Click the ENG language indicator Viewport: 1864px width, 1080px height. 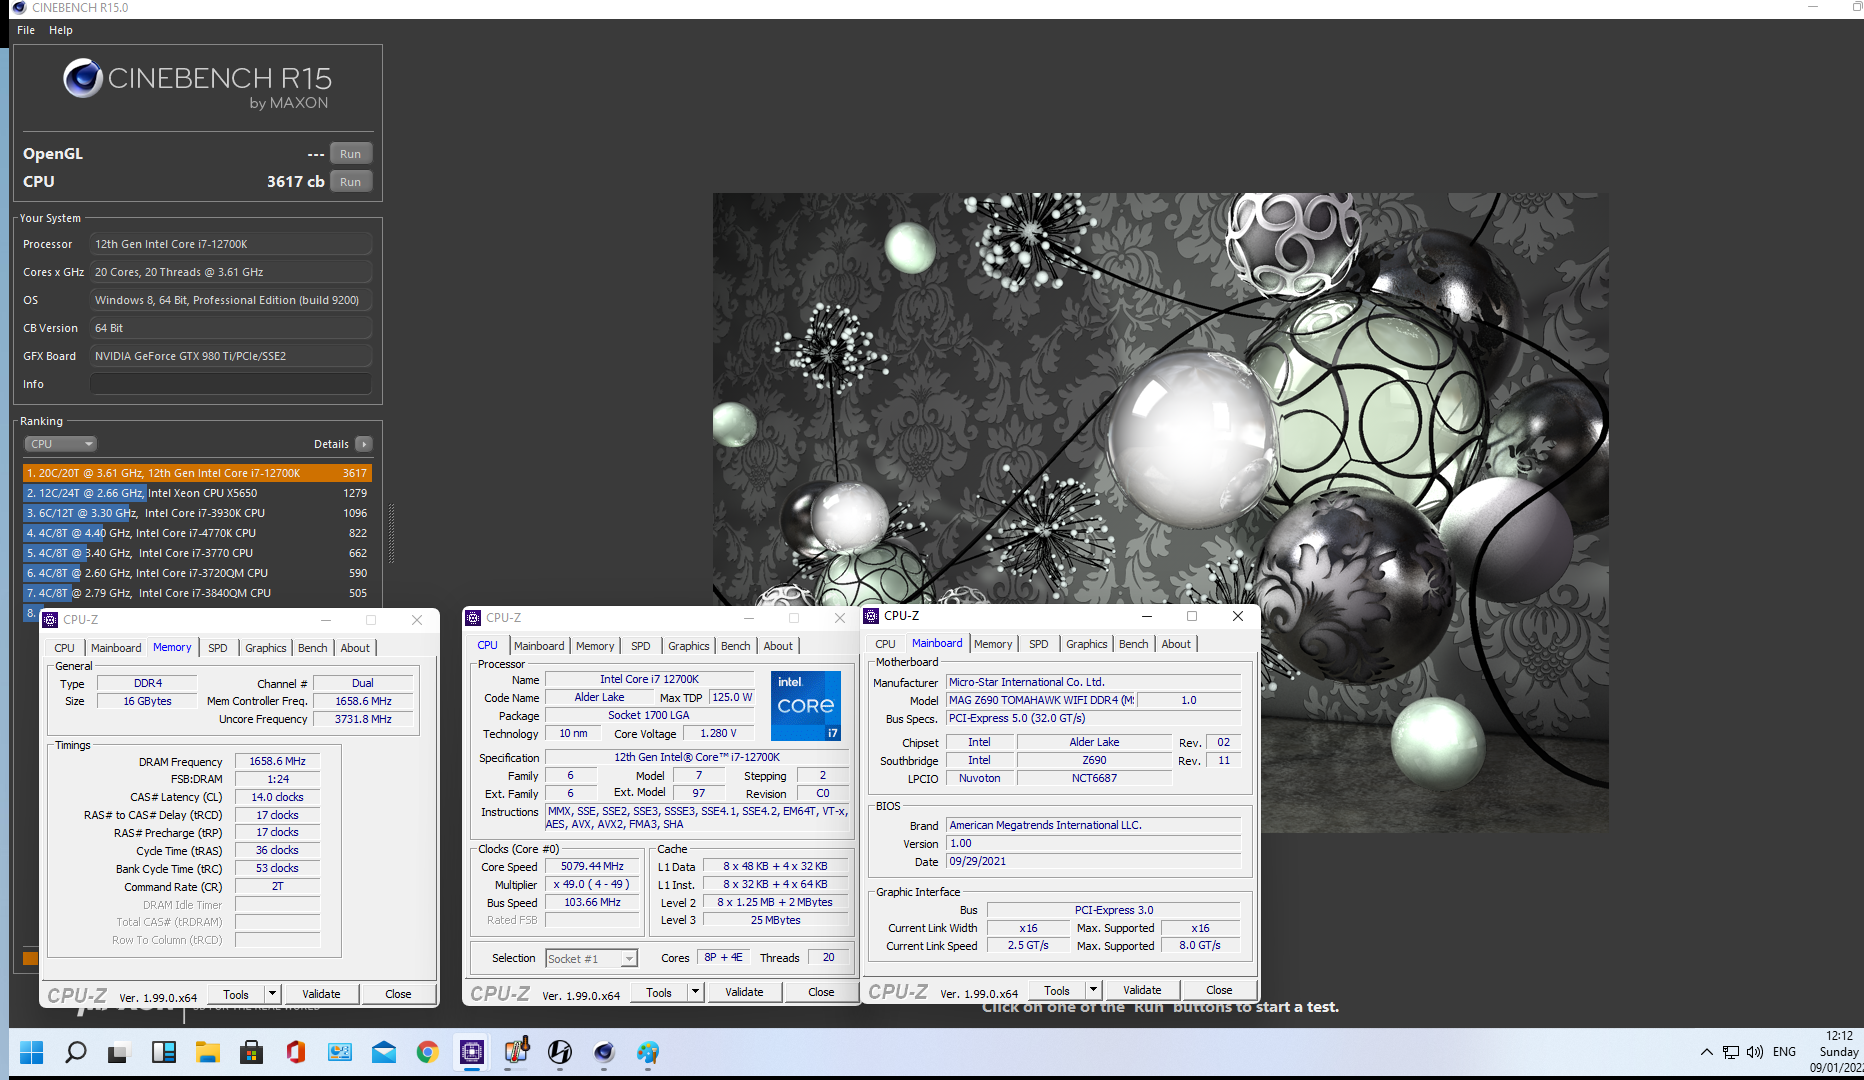(1784, 1052)
